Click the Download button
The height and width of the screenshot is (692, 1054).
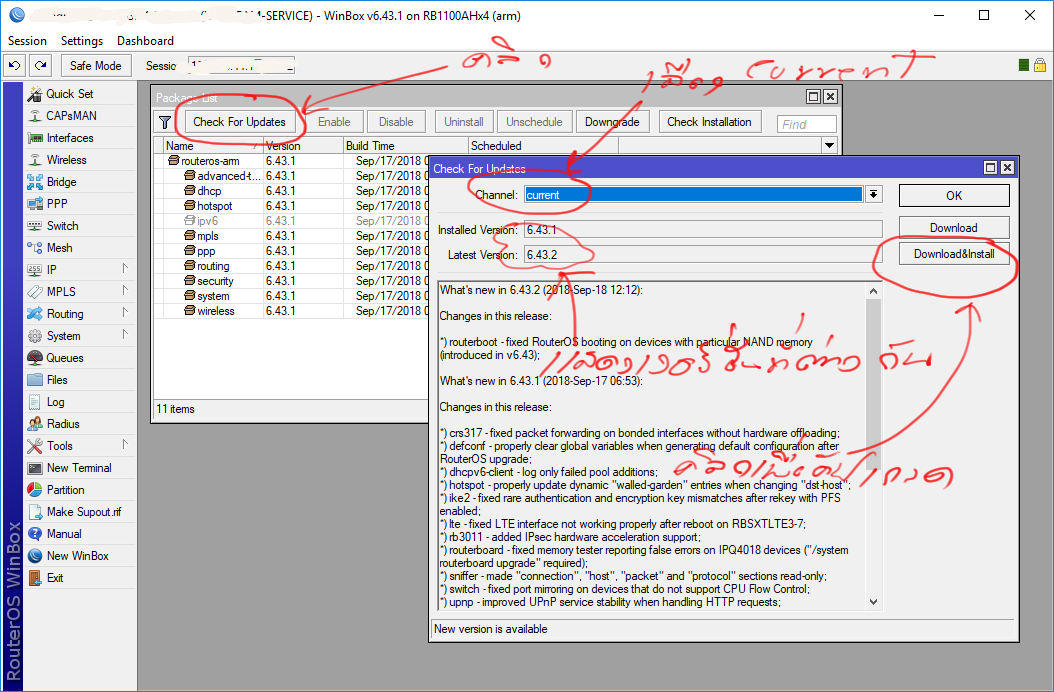954,228
